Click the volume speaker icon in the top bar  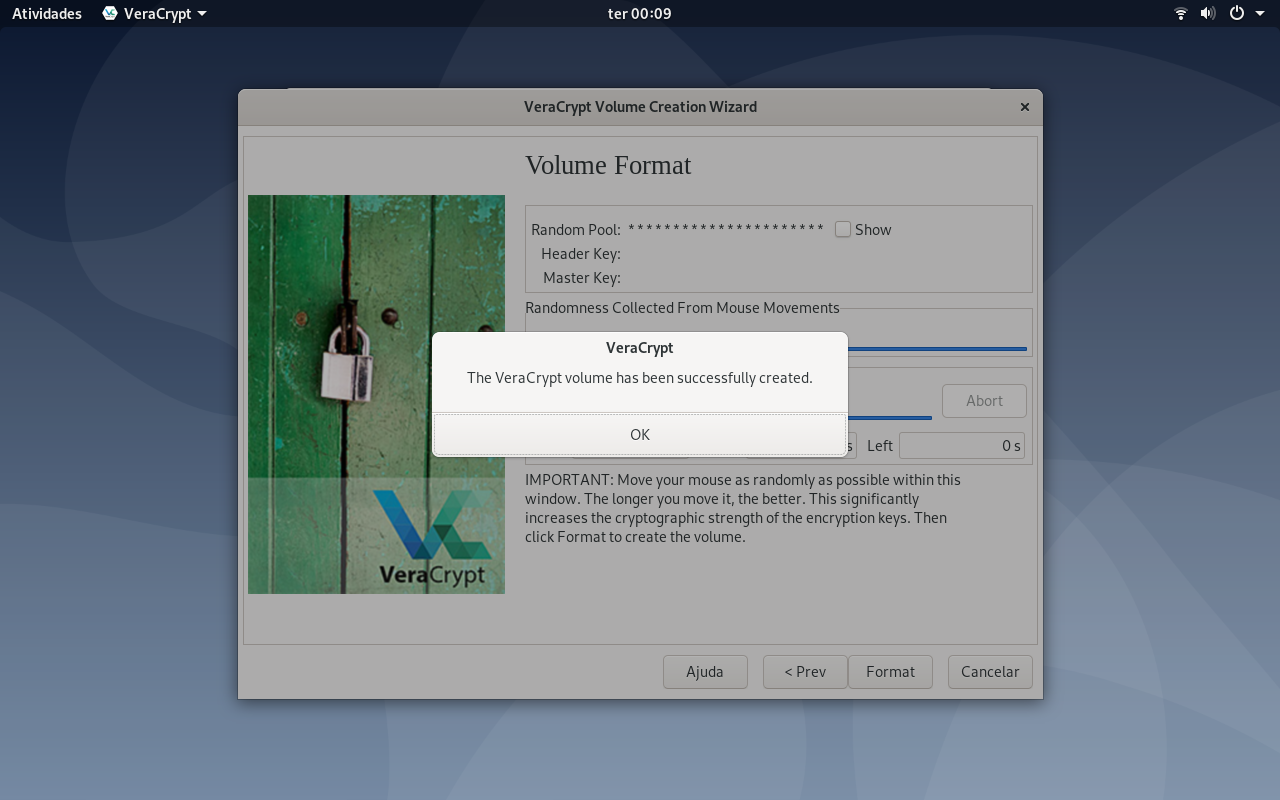click(1208, 14)
